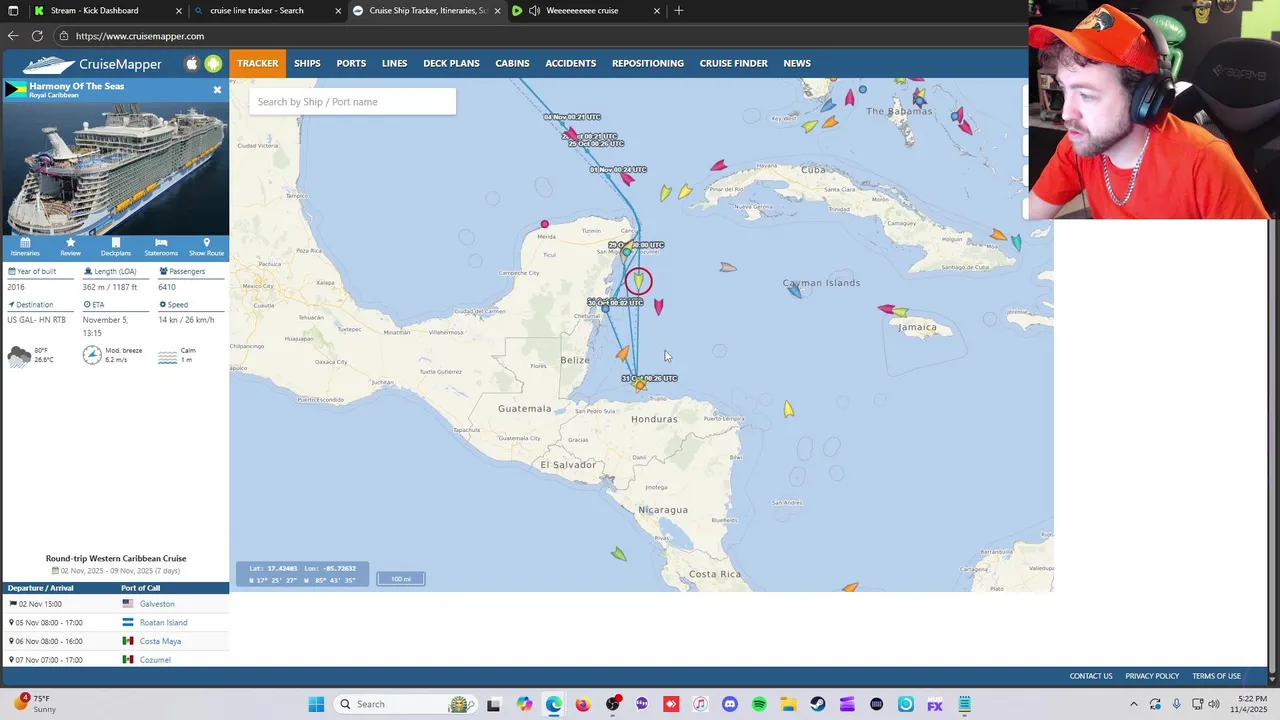1280x720 pixels.
Task: Click TERMS OF USE footer link
Action: 1216,676
